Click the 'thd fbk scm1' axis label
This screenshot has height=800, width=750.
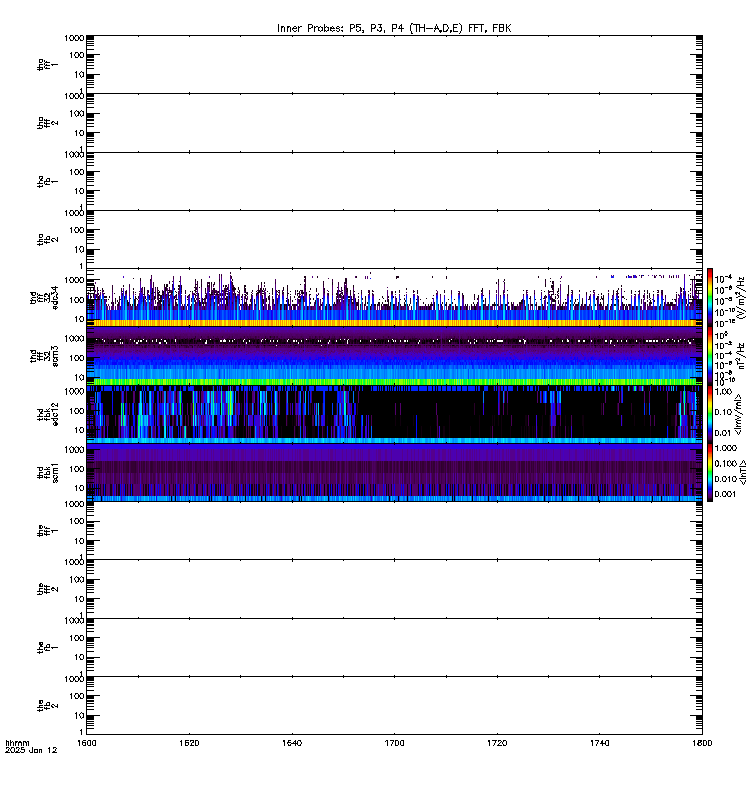click(x=47, y=473)
